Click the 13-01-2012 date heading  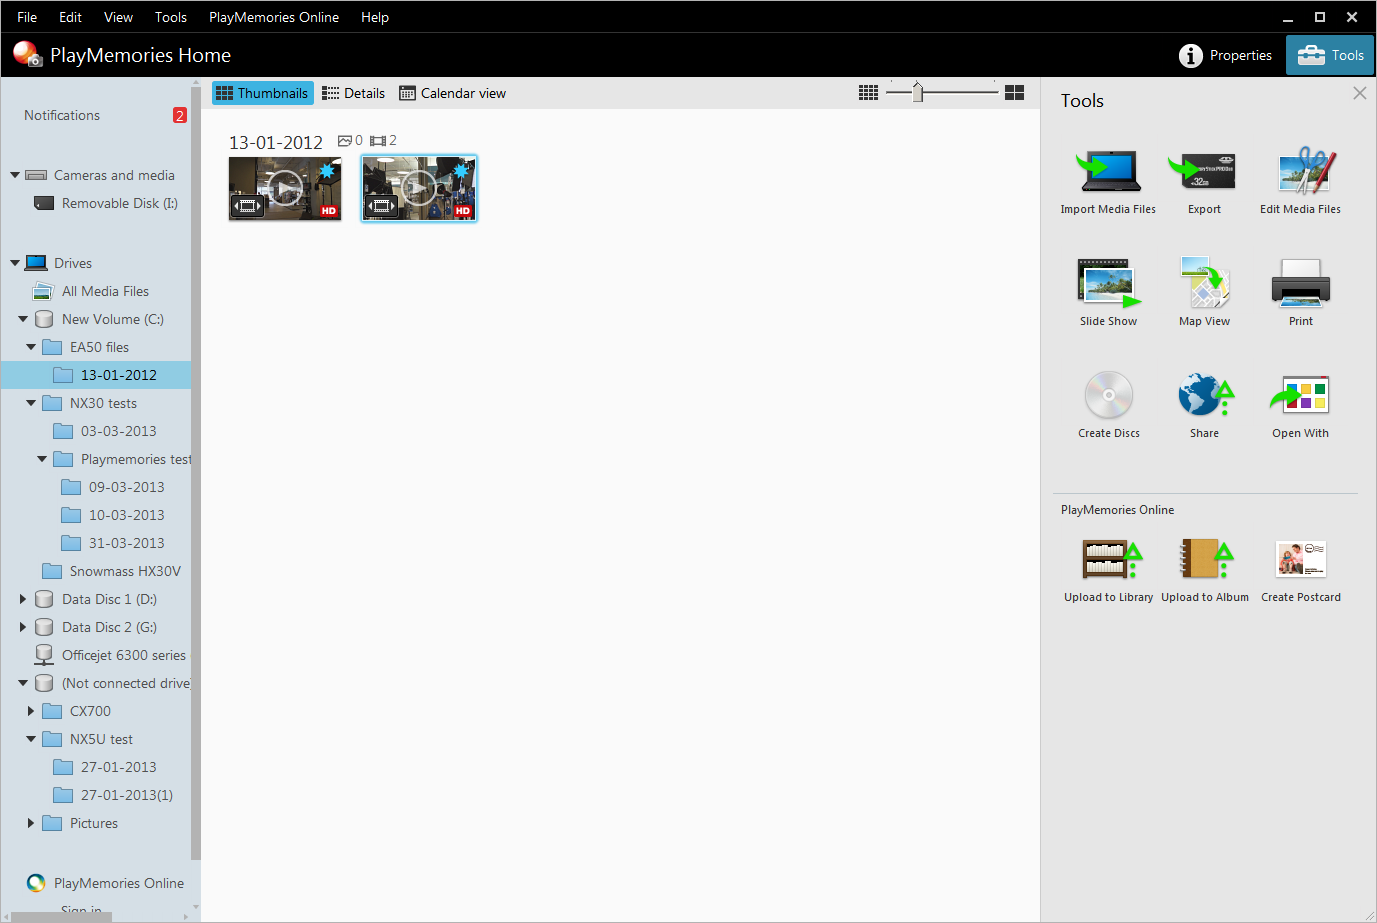(x=276, y=142)
